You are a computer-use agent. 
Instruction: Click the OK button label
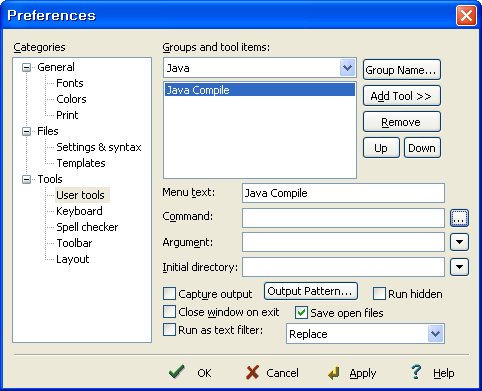click(x=204, y=373)
